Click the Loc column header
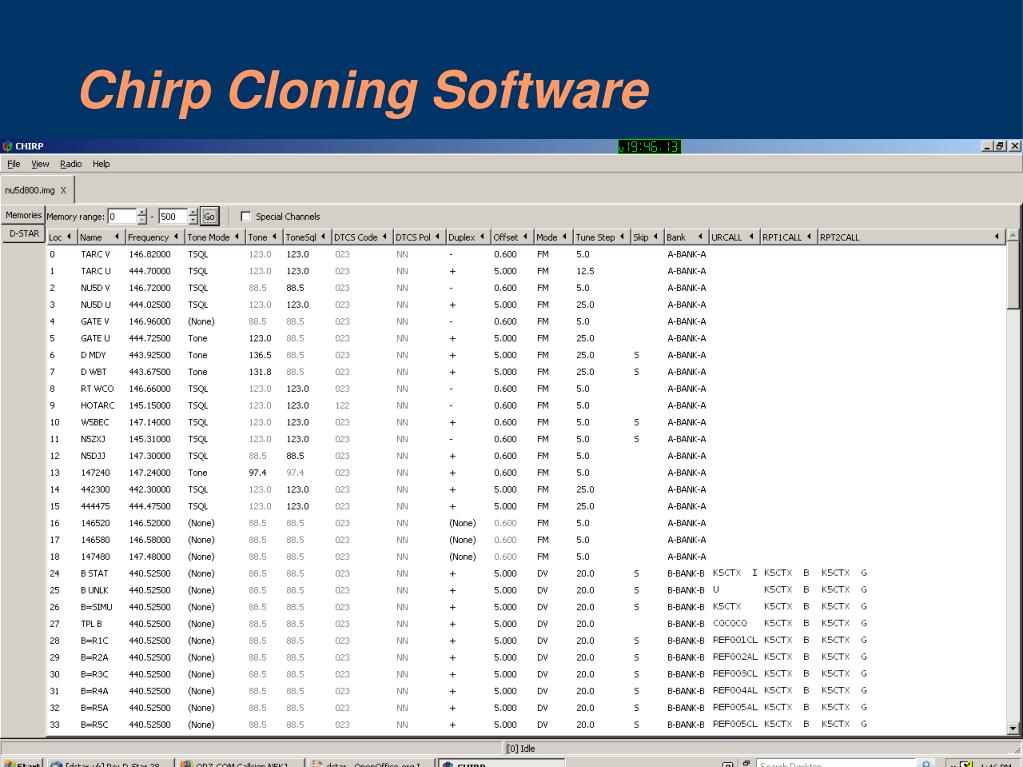Screen dimensions: 1023x767 tap(61, 237)
